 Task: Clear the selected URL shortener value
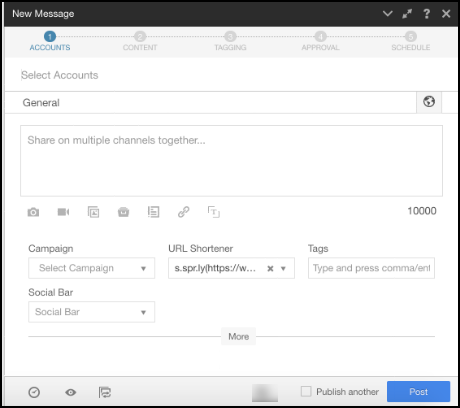pyautogui.click(x=270, y=268)
